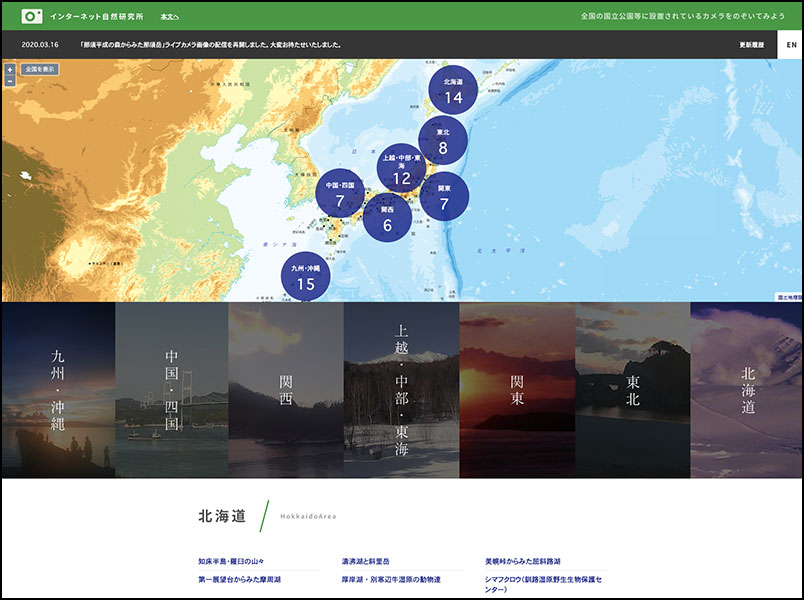Image resolution: width=804 pixels, height=600 pixels.
Task: Switch language with the EN button
Action: point(790,45)
